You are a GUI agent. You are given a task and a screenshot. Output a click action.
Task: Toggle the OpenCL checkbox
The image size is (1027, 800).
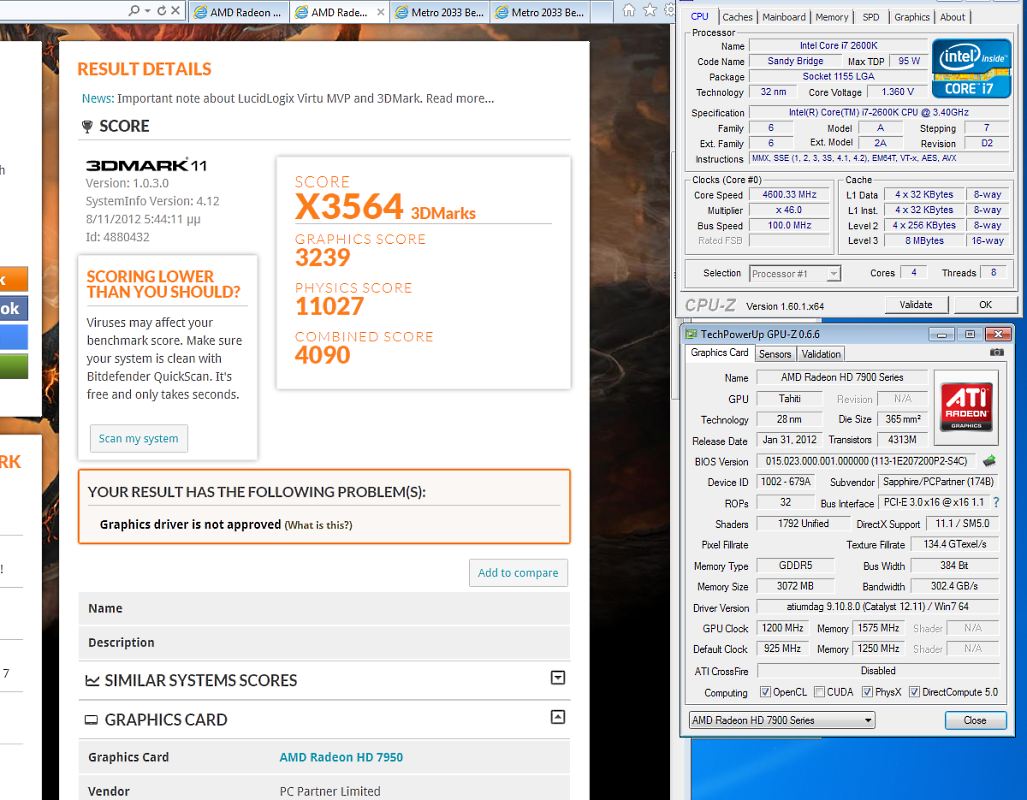(765, 692)
